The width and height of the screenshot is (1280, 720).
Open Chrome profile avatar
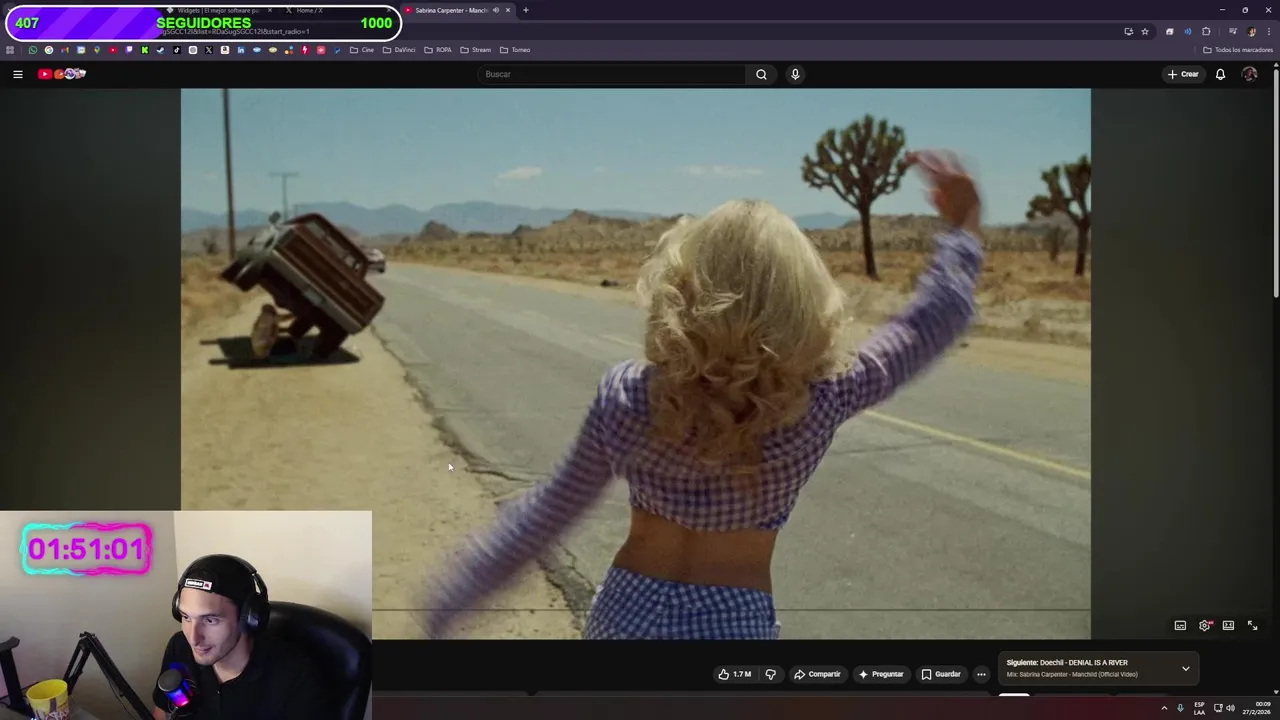(x=1252, y=32)
